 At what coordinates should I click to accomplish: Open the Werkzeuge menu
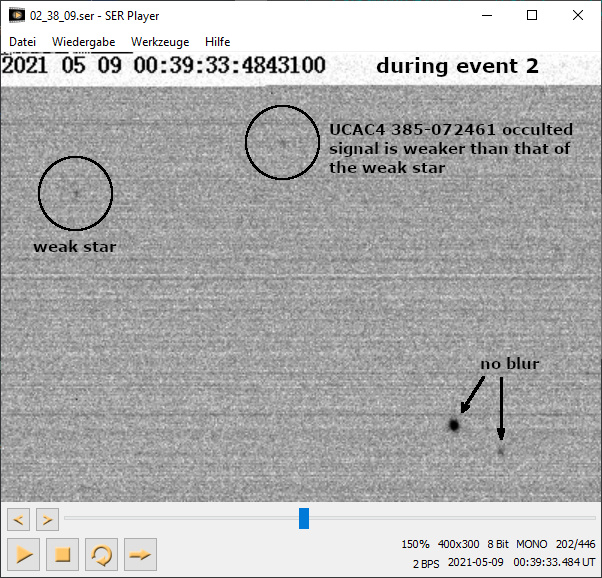[x=160, y=42]
